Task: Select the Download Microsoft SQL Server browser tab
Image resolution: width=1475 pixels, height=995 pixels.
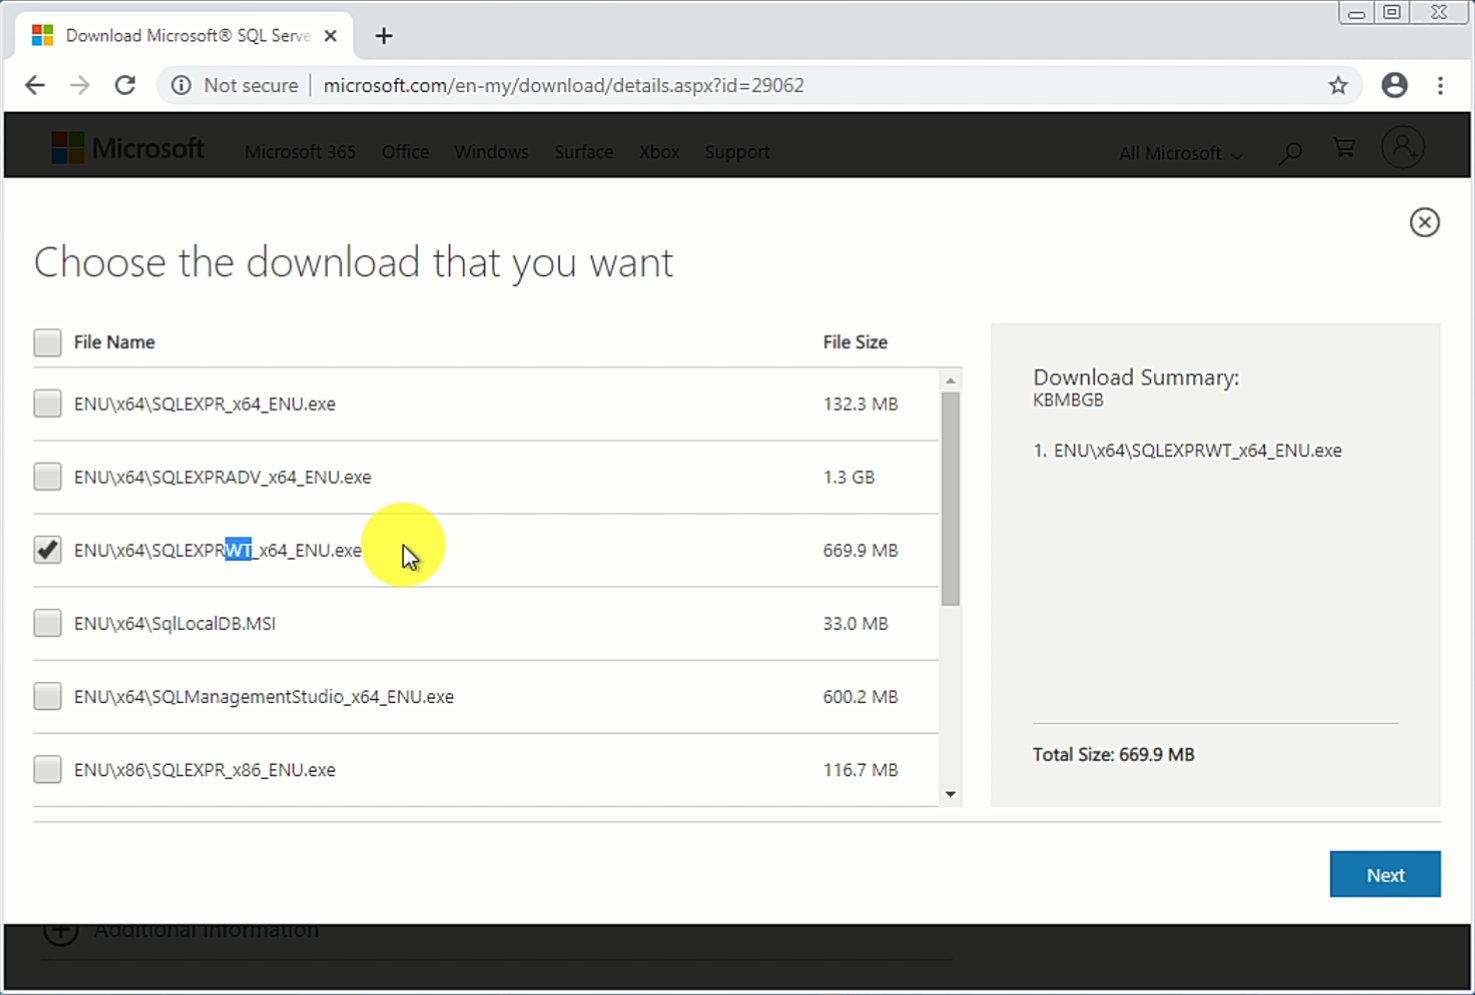Action: [x=185, y=36]
